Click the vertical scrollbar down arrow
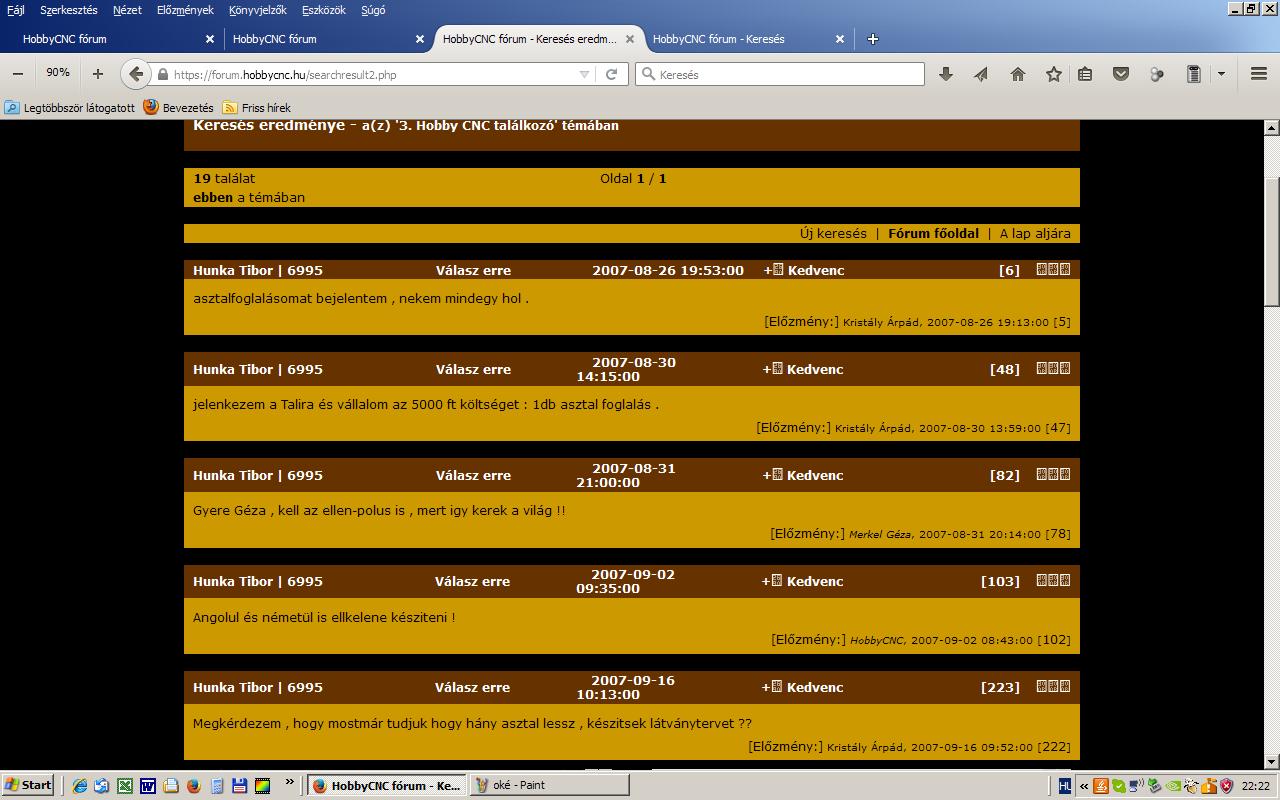1280x800 pixels. [1271, 761]
